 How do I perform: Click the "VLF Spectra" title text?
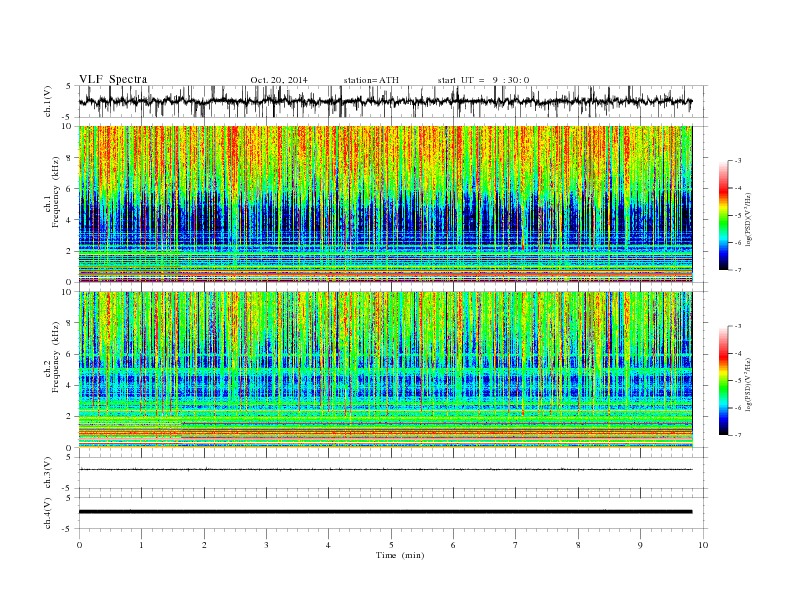(x=113, y=79)
